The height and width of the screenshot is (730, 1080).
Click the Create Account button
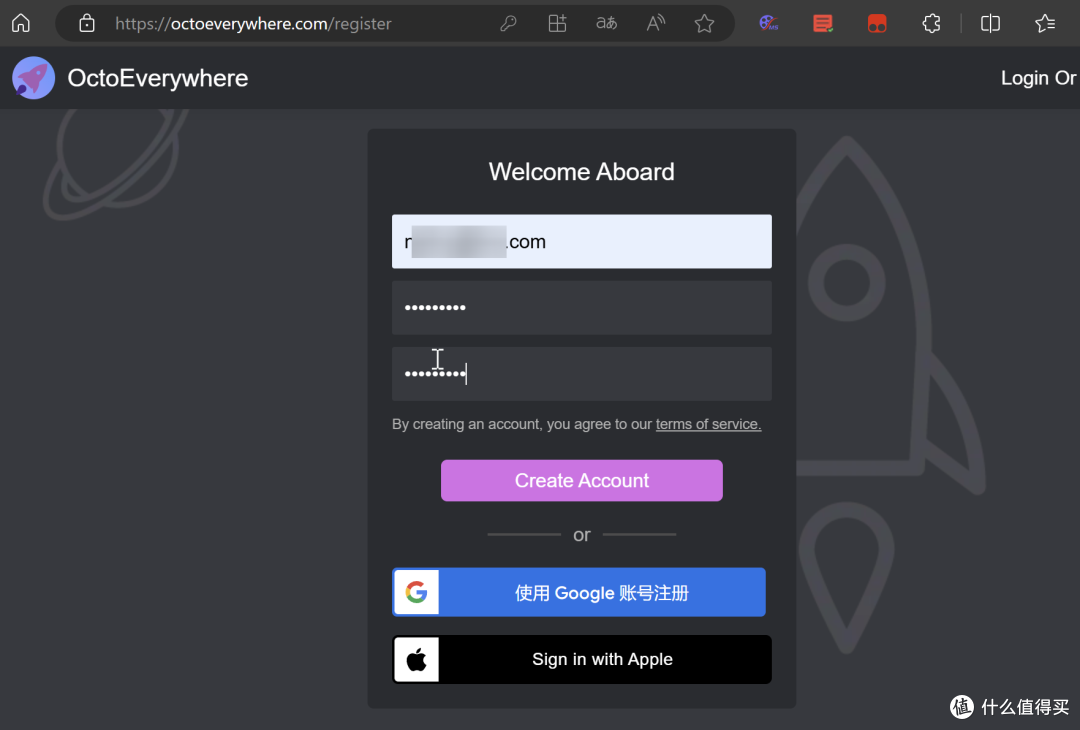click(x=581, y=480)
